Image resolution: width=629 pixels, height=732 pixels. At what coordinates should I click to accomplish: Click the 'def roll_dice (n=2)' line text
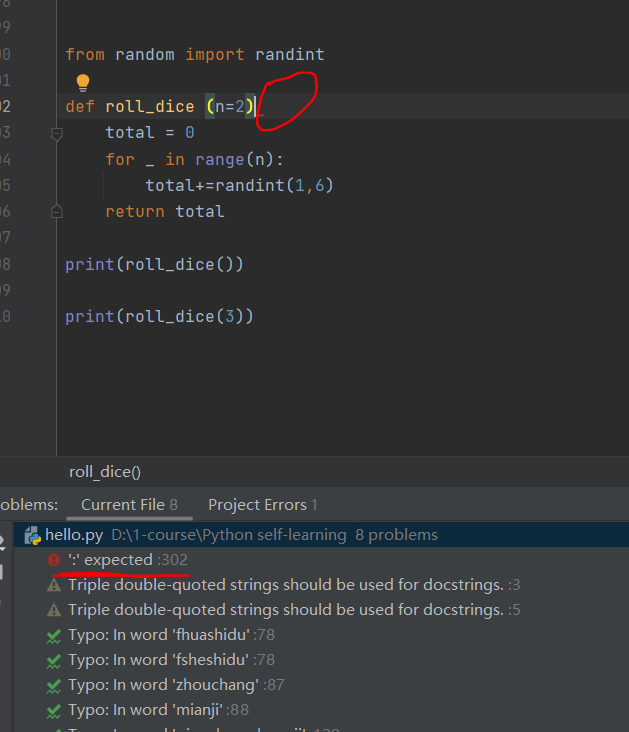coord(160,106)
